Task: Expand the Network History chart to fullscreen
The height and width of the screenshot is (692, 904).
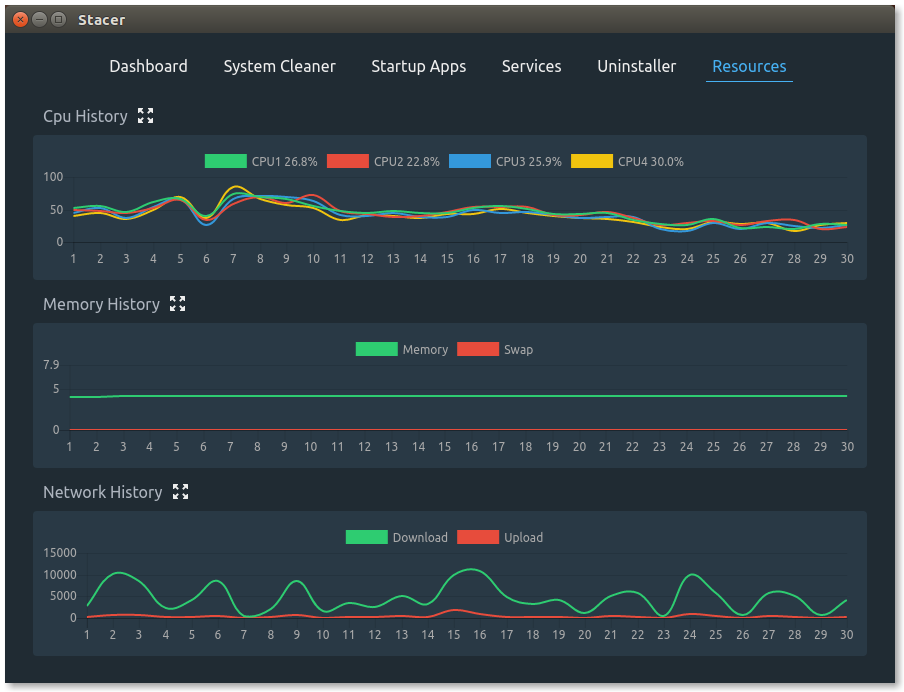Action: click(181, 492)
